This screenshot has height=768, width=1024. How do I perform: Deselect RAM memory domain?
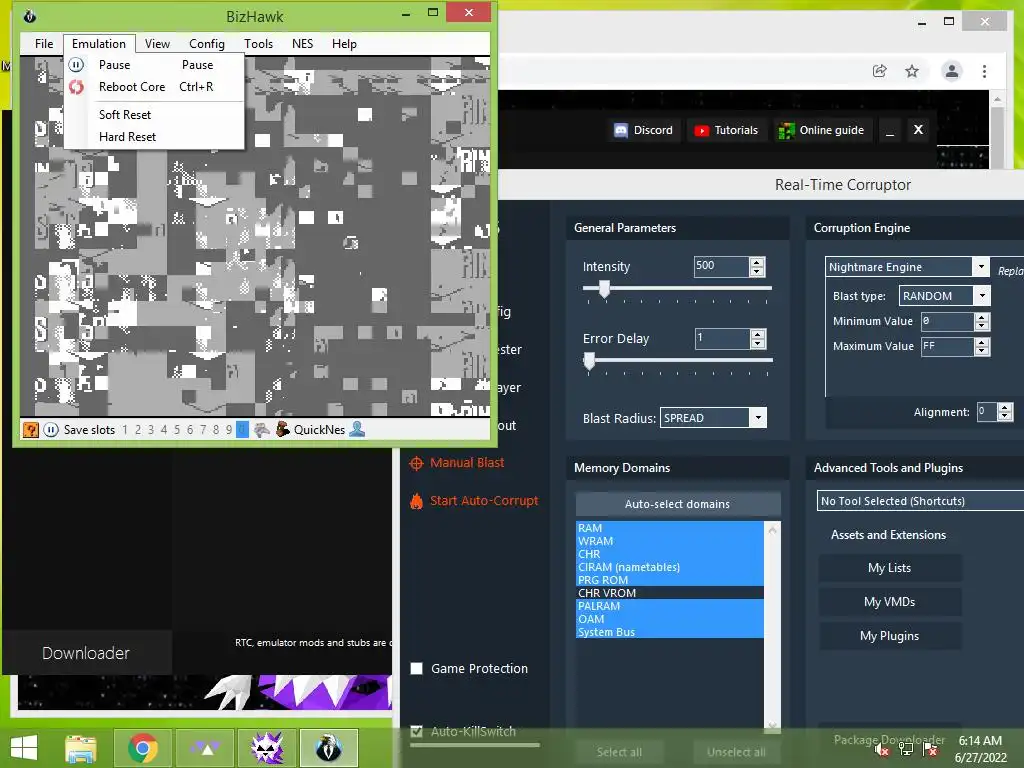[669, 528]
